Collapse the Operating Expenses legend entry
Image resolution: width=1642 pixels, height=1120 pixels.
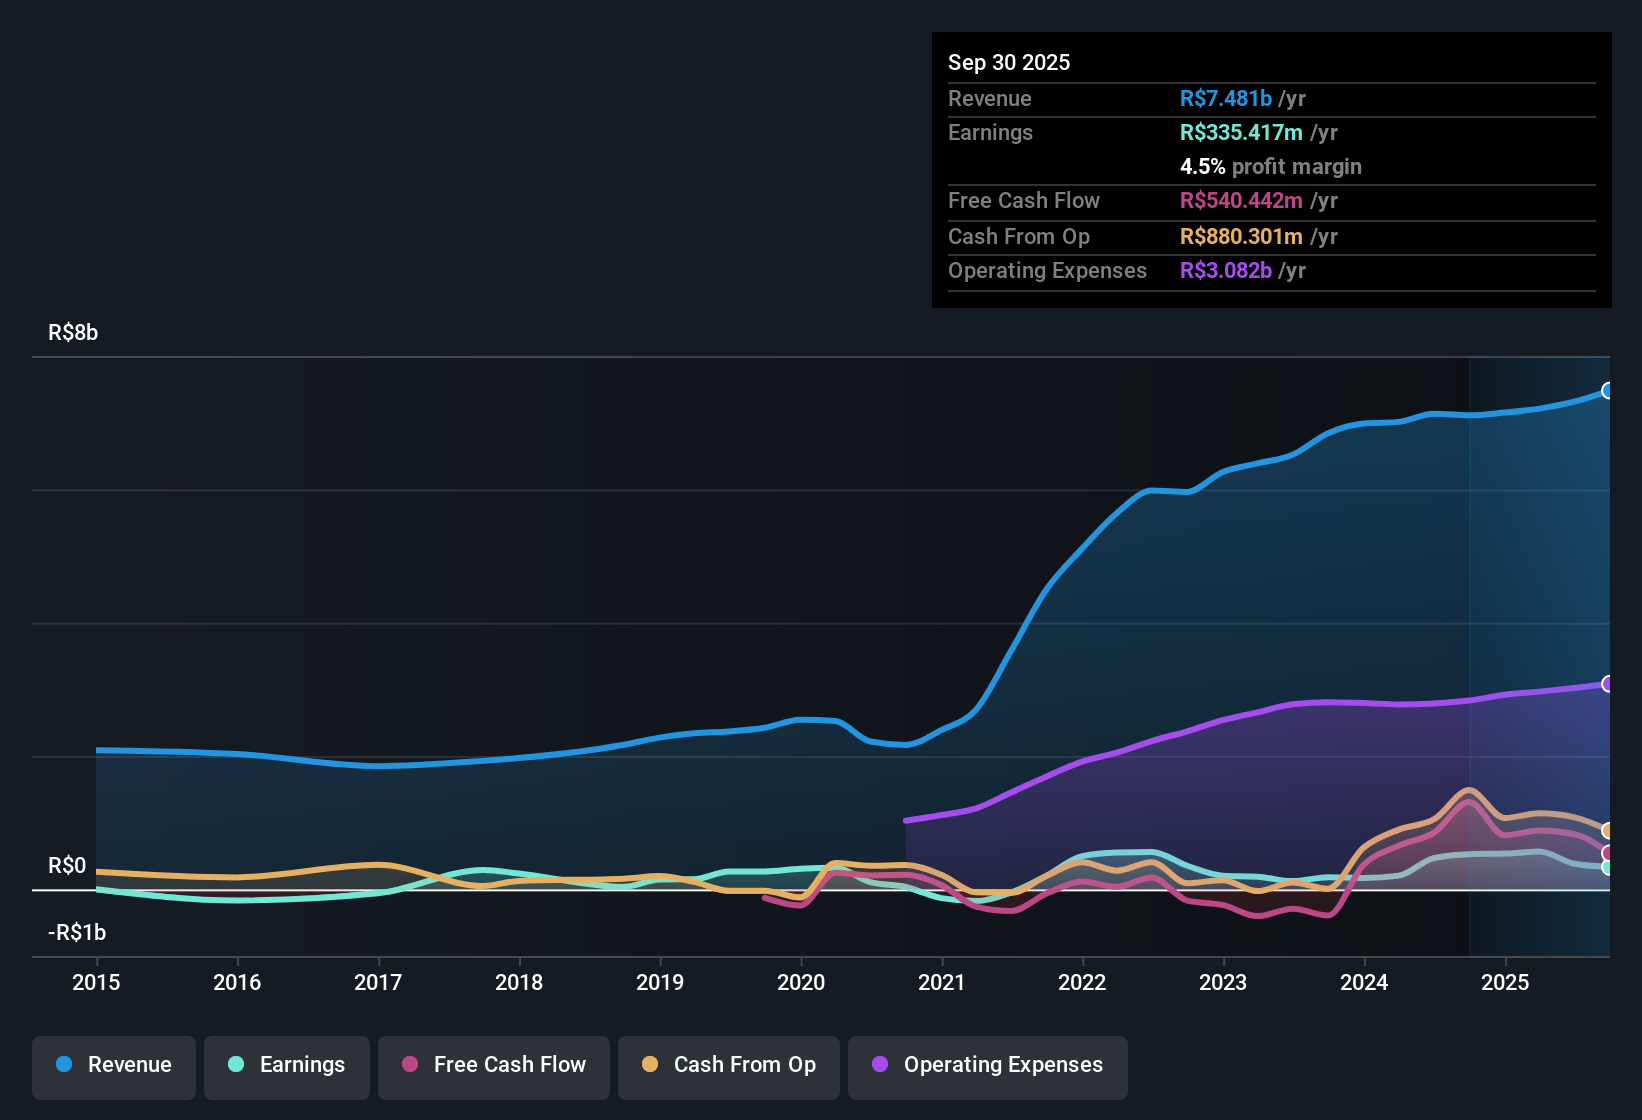click(x=987, y=1065)
